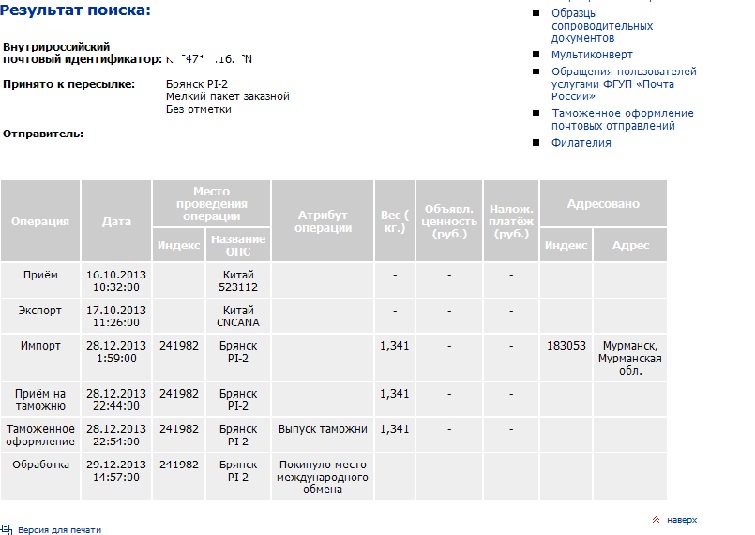Click the Дата column header

(116, 221)
